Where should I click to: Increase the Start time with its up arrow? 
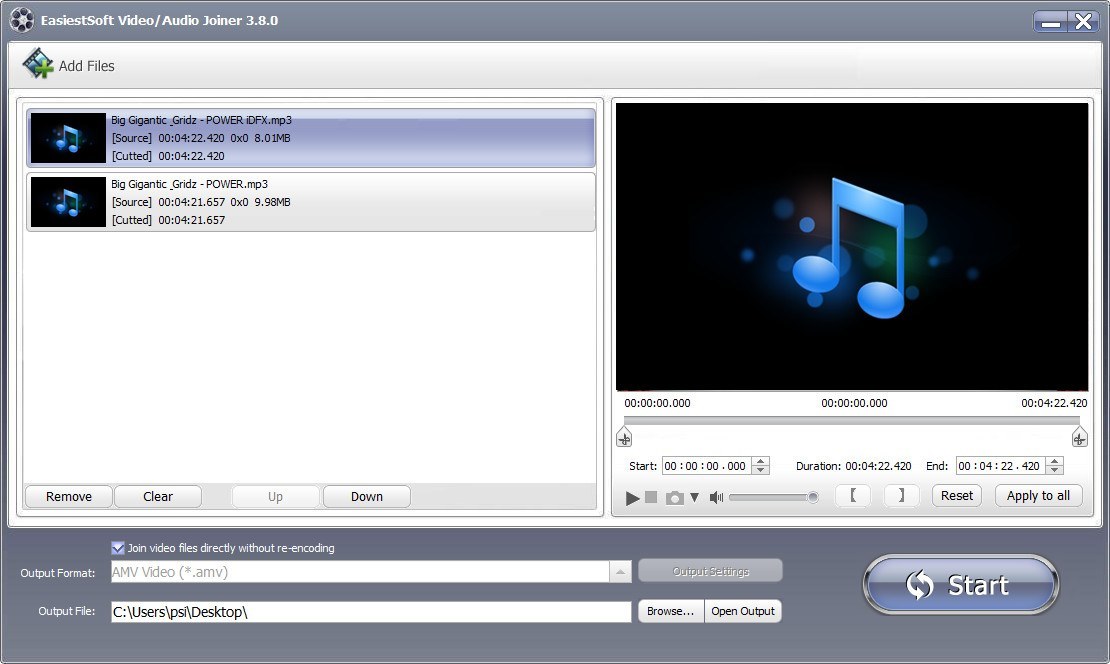(760, 460)
